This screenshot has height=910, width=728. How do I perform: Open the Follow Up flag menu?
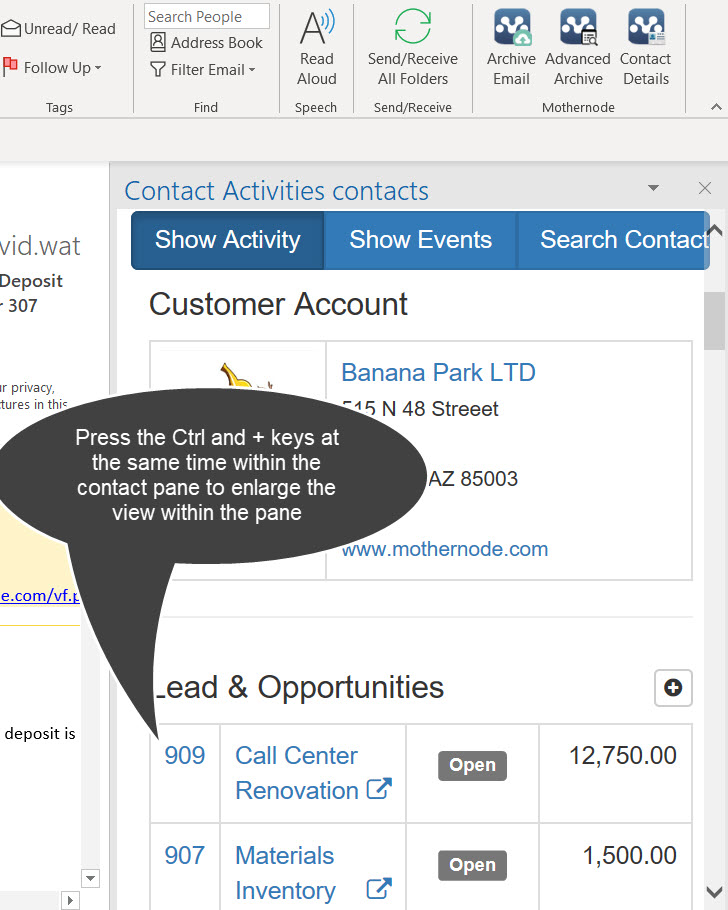(x=52, y=67)
